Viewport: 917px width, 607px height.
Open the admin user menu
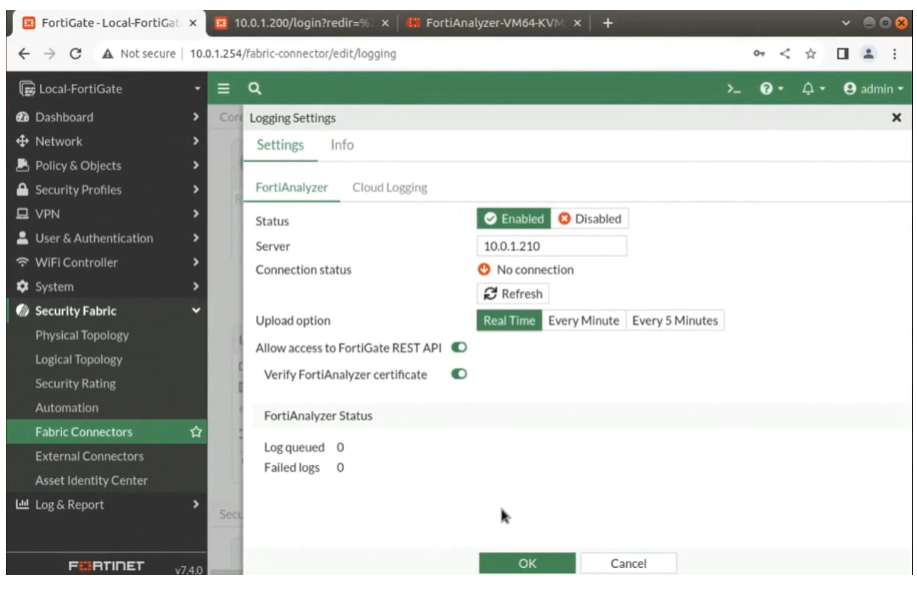(x=873, y=89)
